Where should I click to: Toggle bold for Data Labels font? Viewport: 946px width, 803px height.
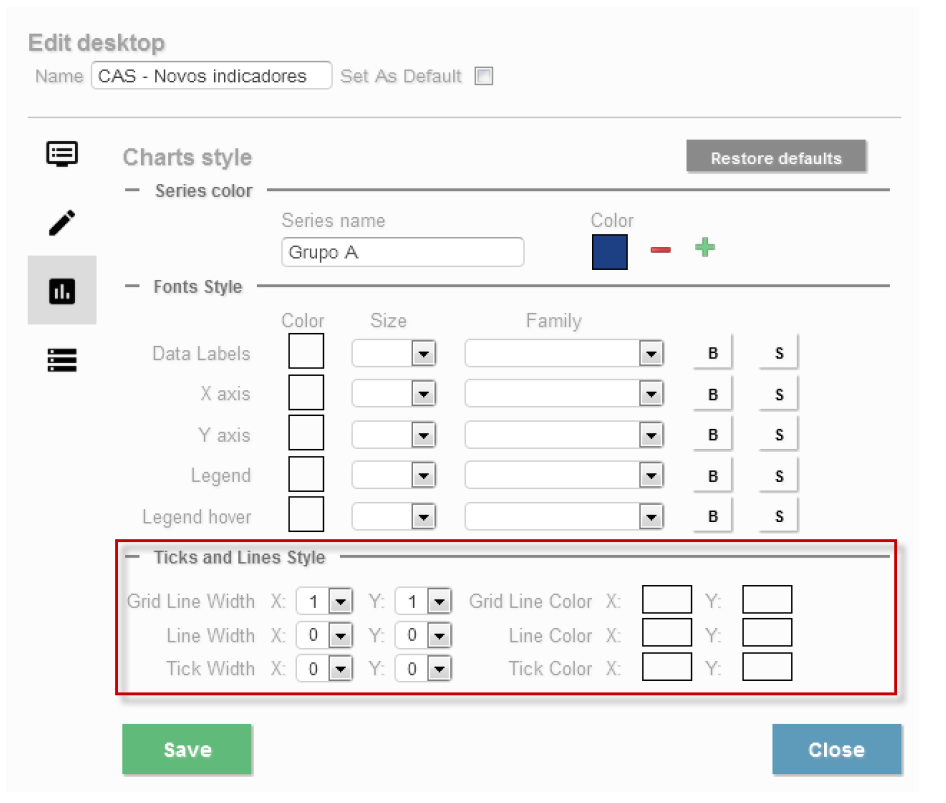click(713, 353)
